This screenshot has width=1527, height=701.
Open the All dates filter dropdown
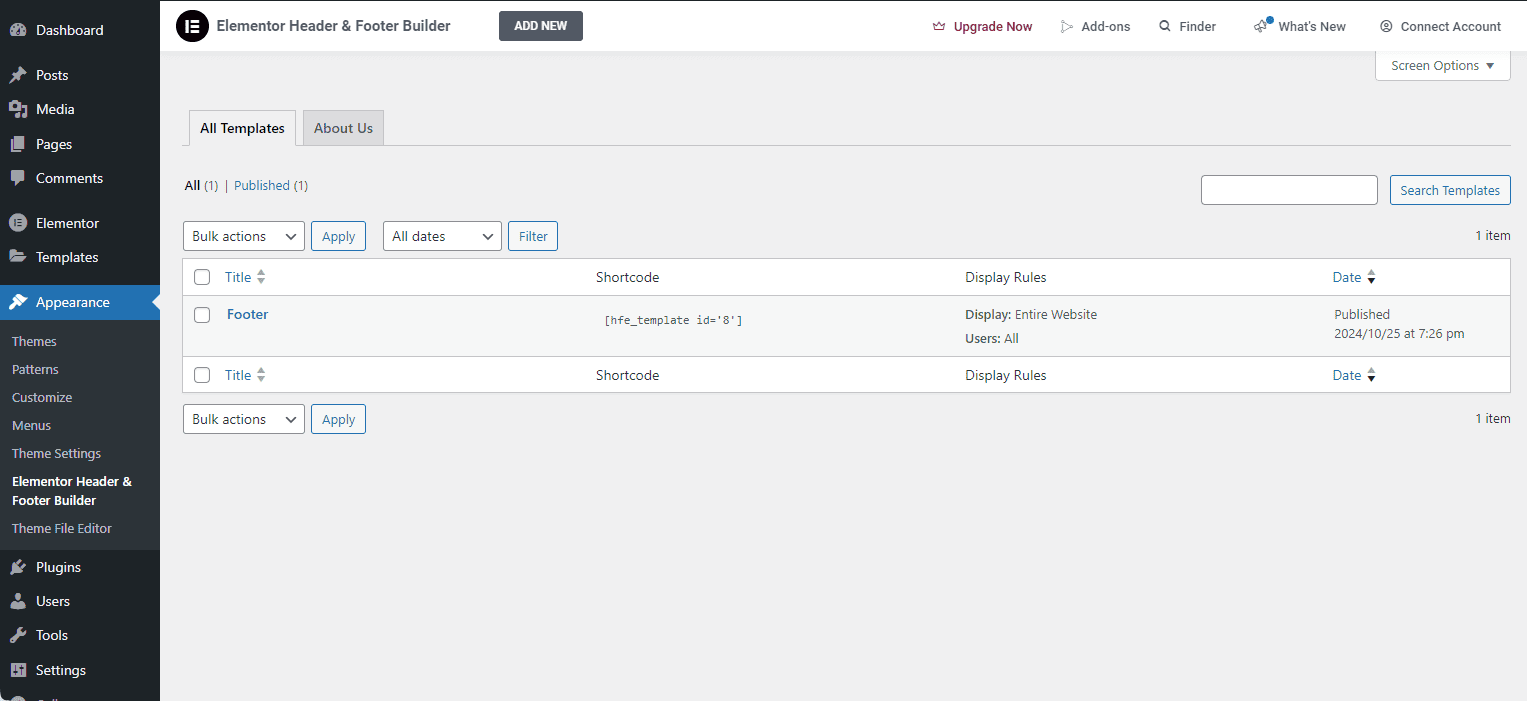[x=442, y=236]
